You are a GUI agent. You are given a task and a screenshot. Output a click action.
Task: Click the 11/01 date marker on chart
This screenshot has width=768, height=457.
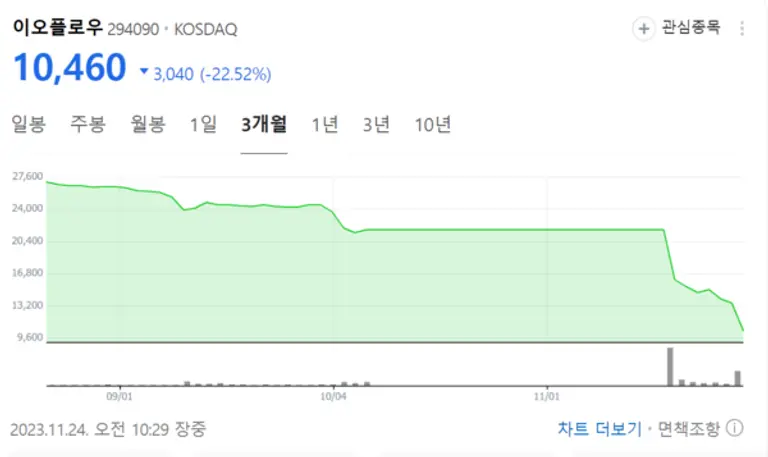(x=547, y=396)
